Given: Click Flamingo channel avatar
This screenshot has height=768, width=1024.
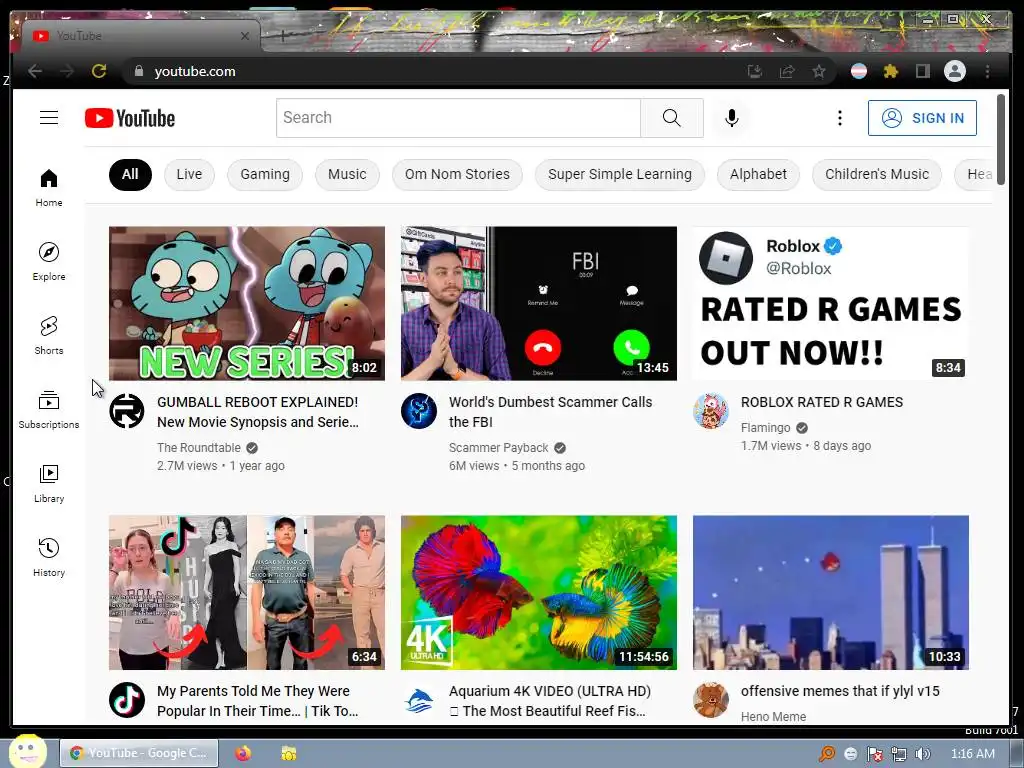Looking at the screenshot, I should 711,411.
